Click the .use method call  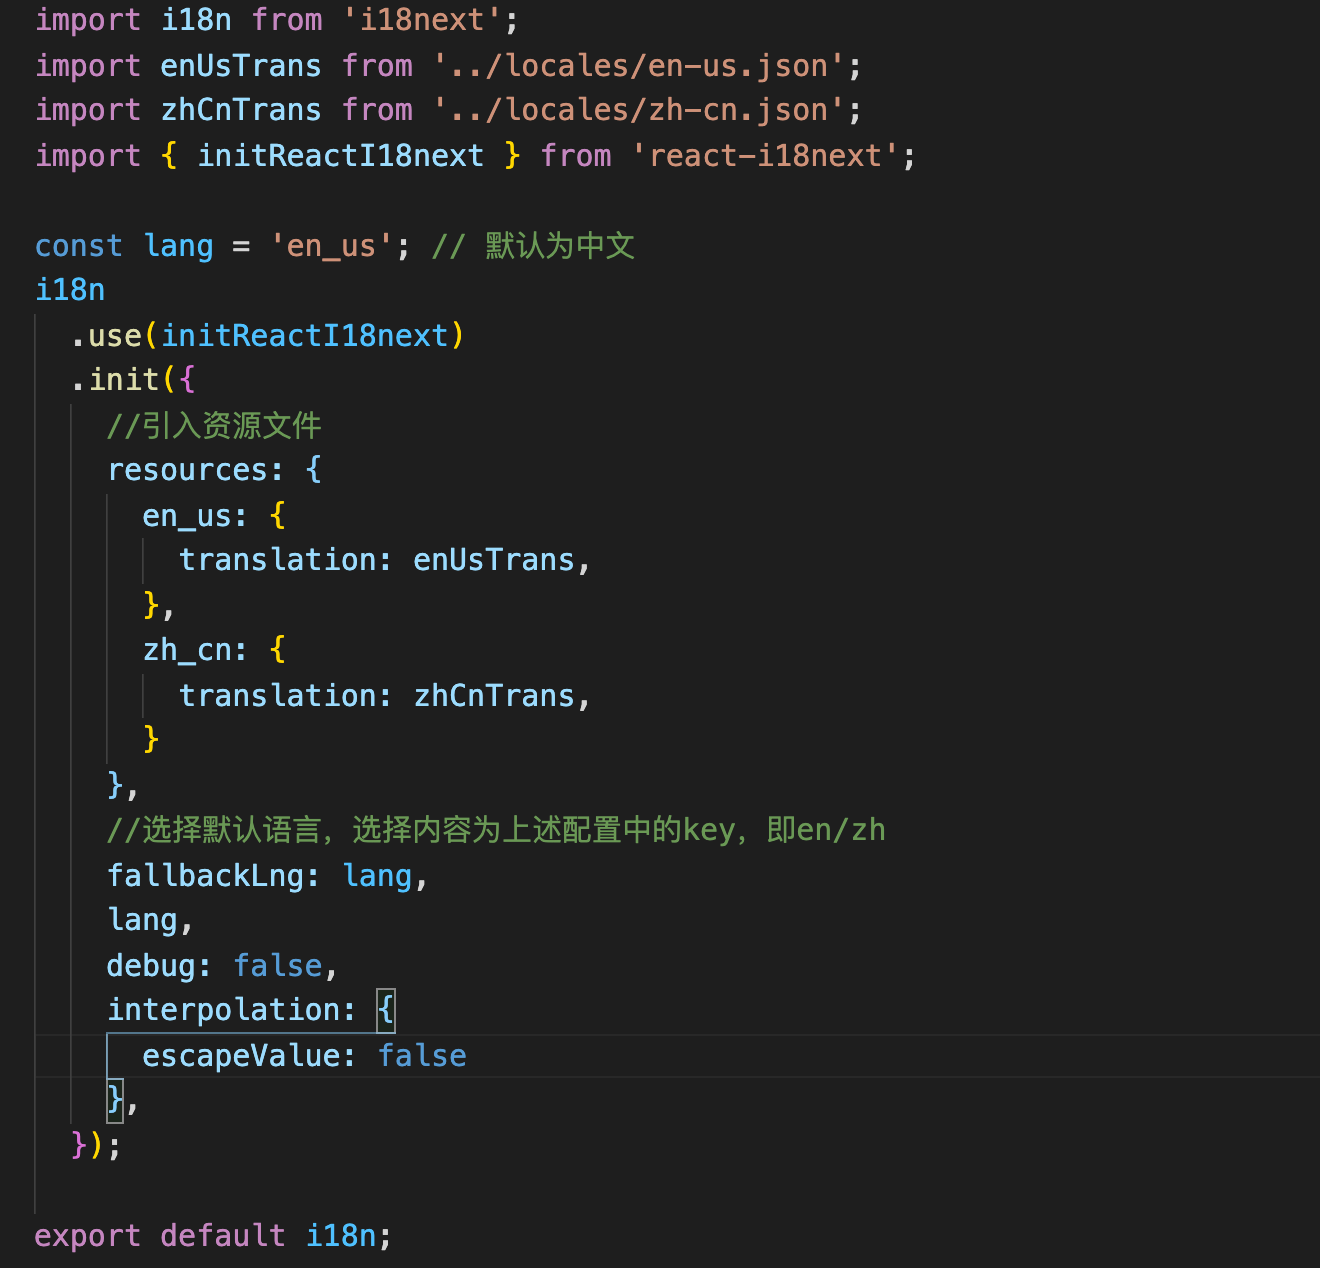[110, 335]
